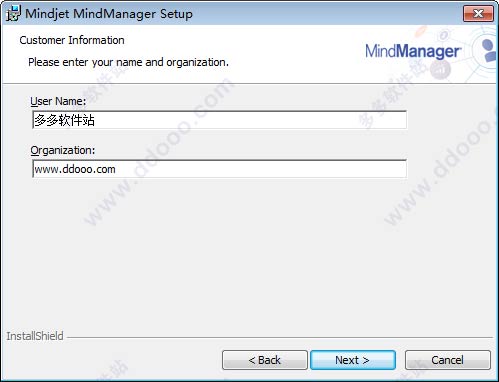Image resolution: width=499 pixels, height=382 pixels.
Task: Click the installer icon in title bar
Action: 13,14
